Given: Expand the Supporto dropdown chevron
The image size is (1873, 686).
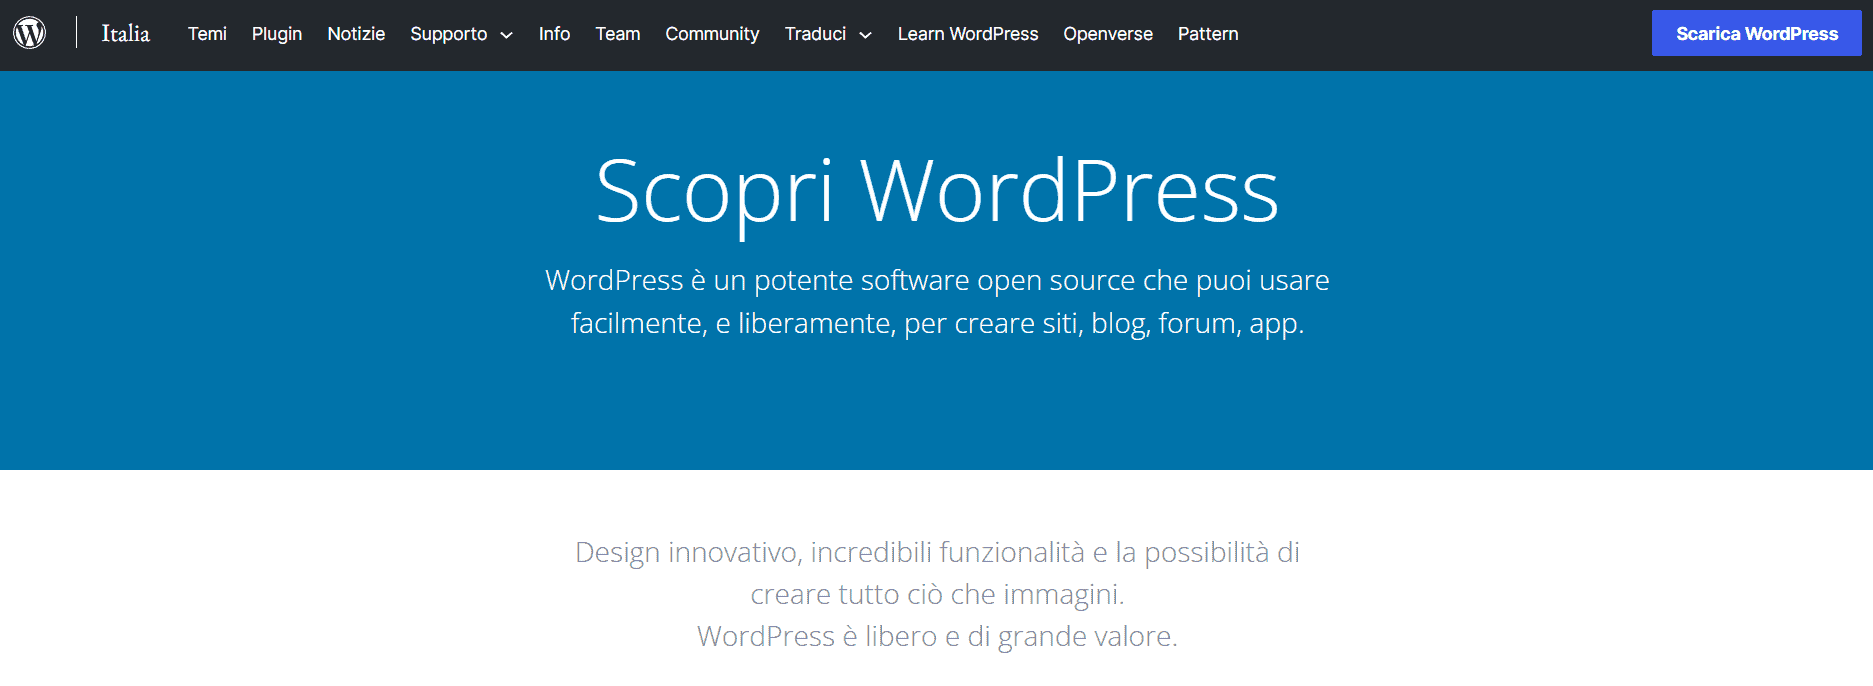Looking at the screenshot, I should tap(506, 35).
